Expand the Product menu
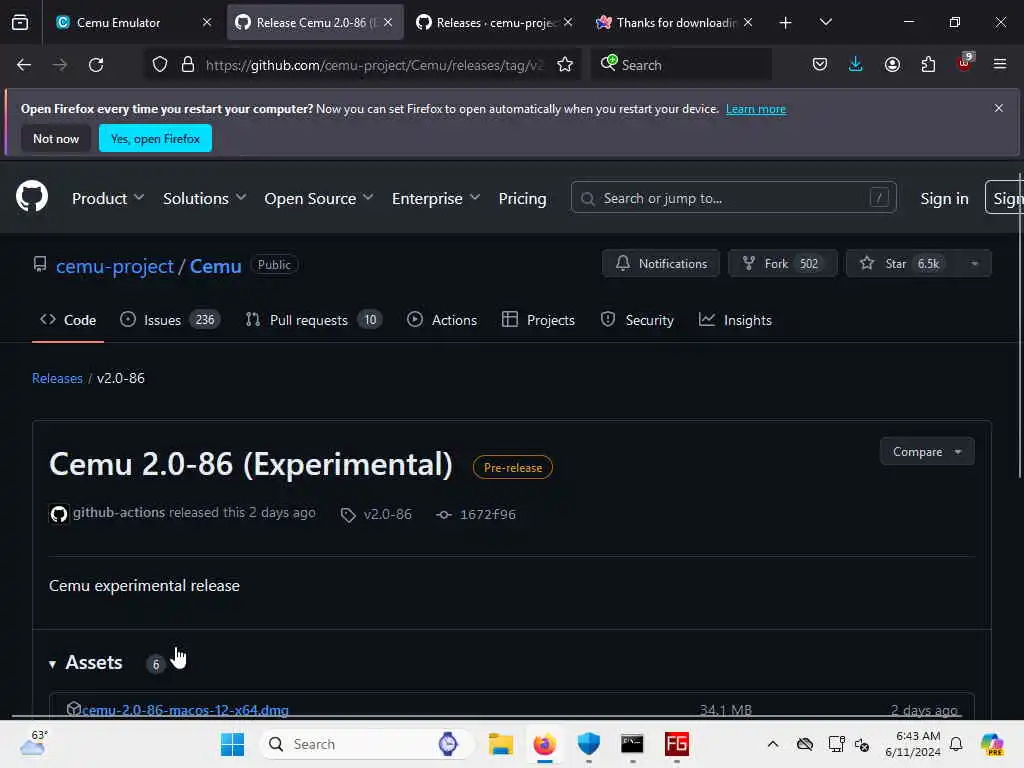1024x768 pixels. (x=108, y=198)
